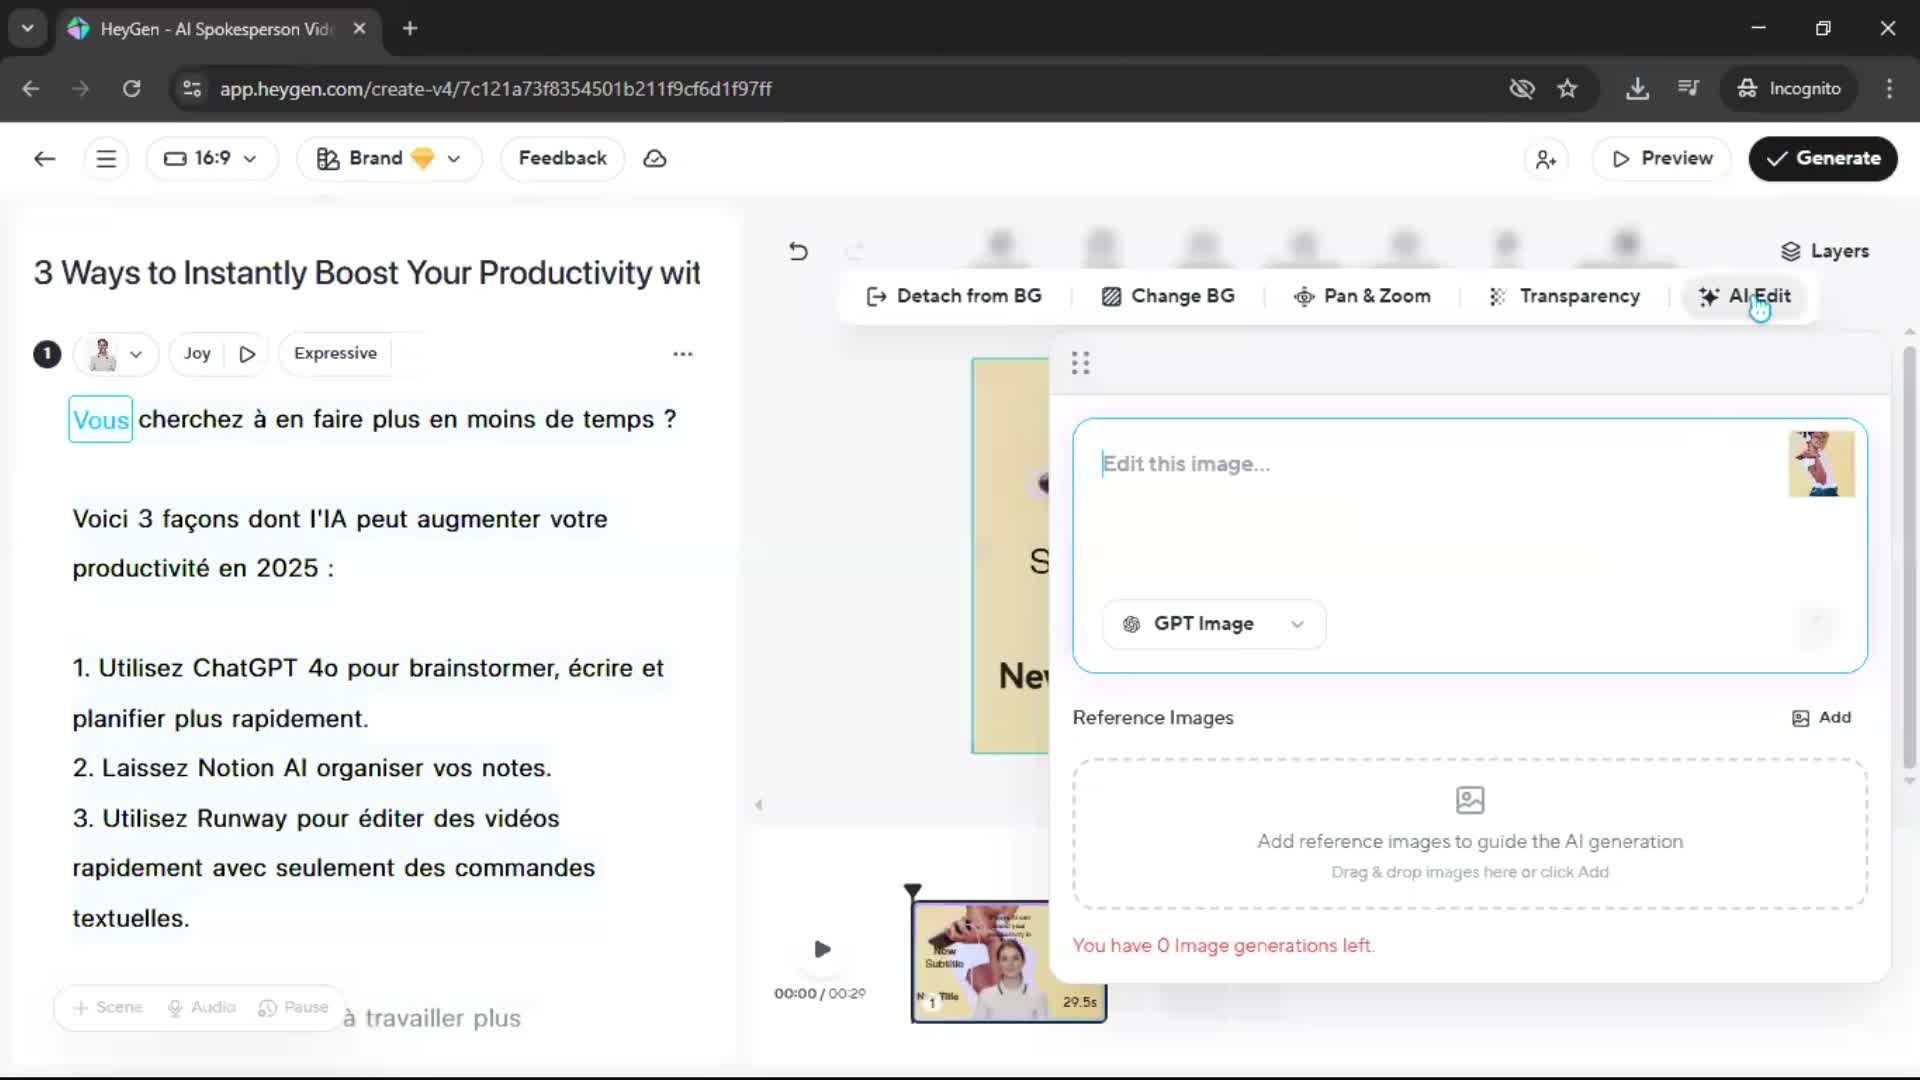Expand the 16:9 aspect ratio dropdown

tap(211, 159)
